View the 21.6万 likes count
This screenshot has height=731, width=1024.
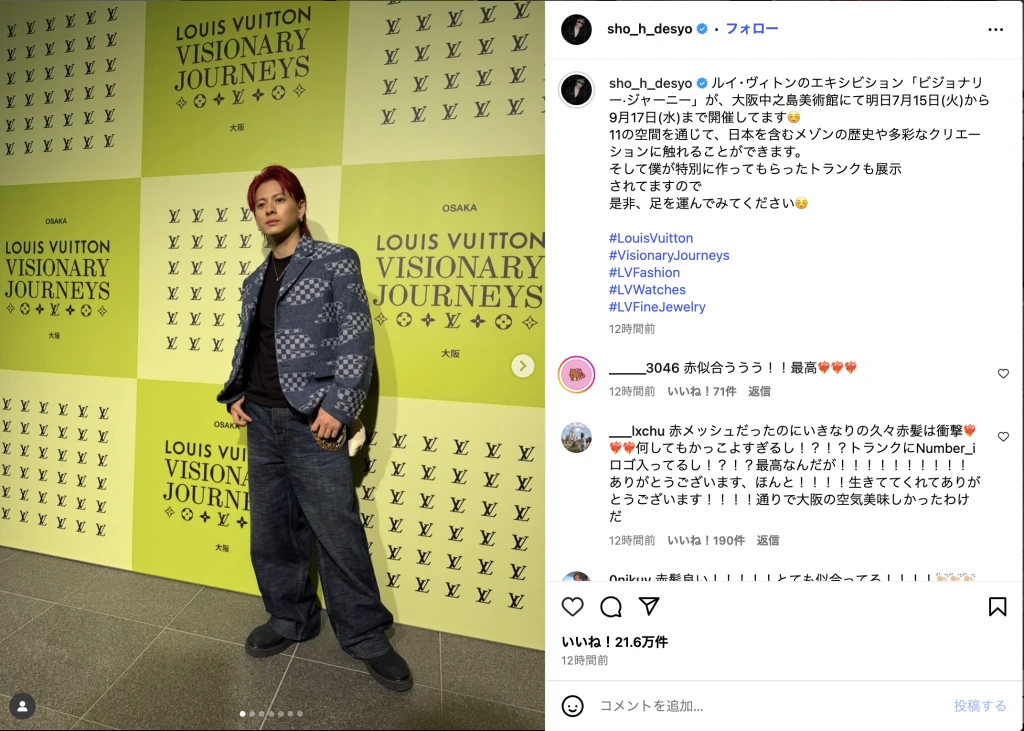point(614,642)
